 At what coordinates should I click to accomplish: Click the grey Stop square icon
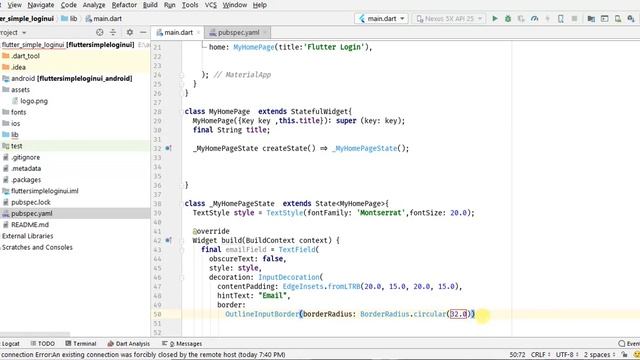point(574,19)
